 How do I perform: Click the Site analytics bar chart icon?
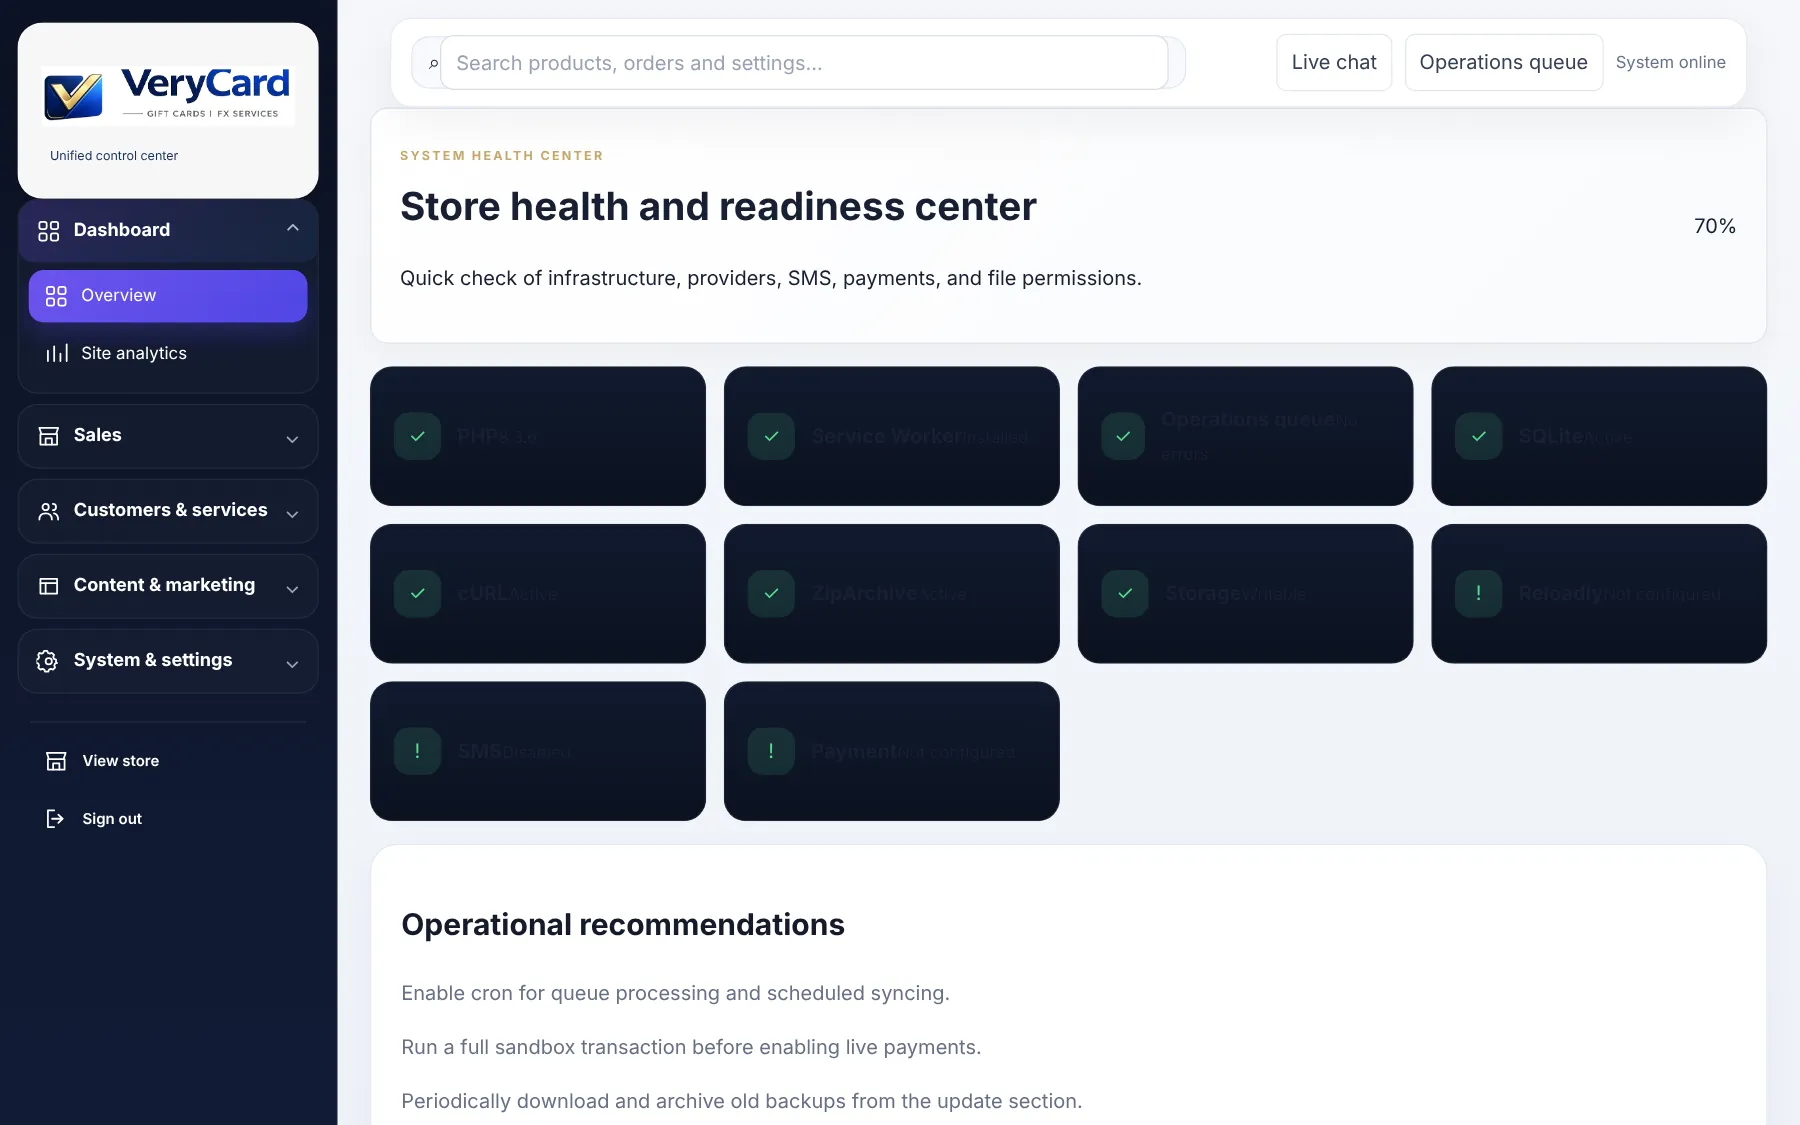(57, 353)
